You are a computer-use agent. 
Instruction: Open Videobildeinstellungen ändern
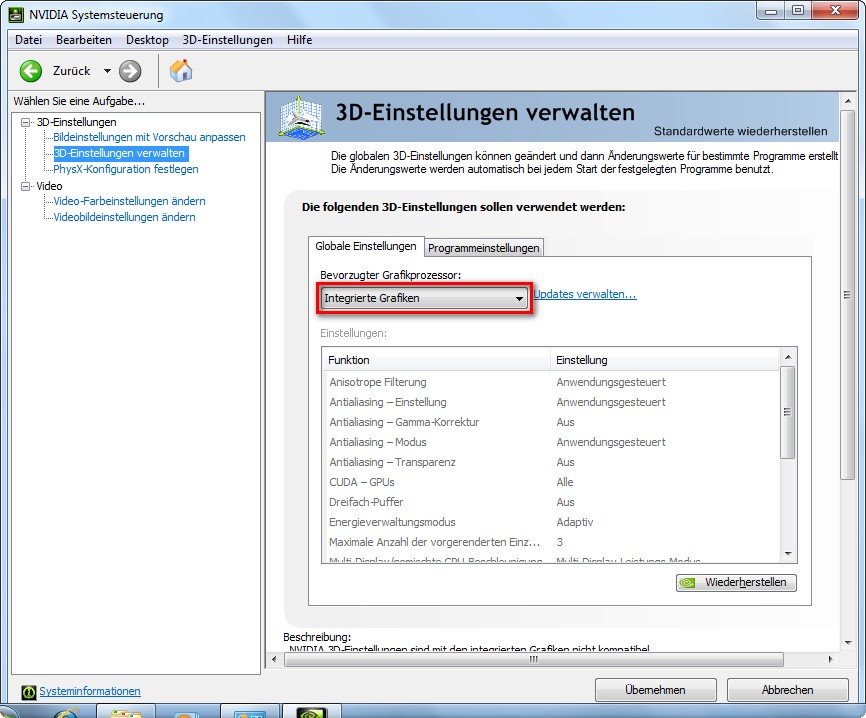124,217
